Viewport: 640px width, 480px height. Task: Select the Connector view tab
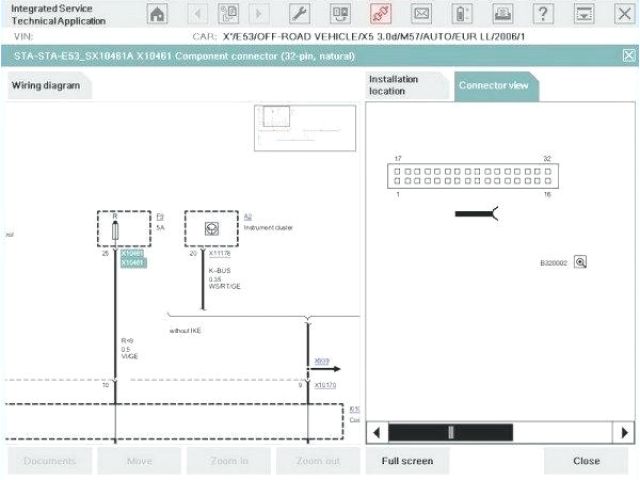tap(493, 86)
